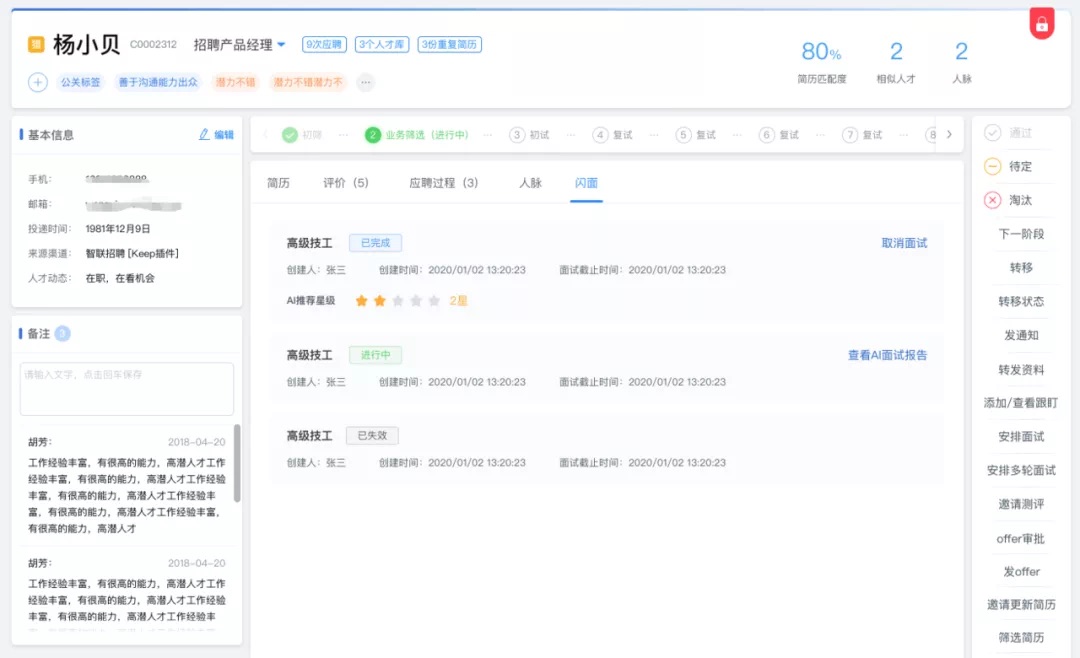Transfer the candidate via 转移
Screen dimensions: 1080x658
pos(1021,266)
